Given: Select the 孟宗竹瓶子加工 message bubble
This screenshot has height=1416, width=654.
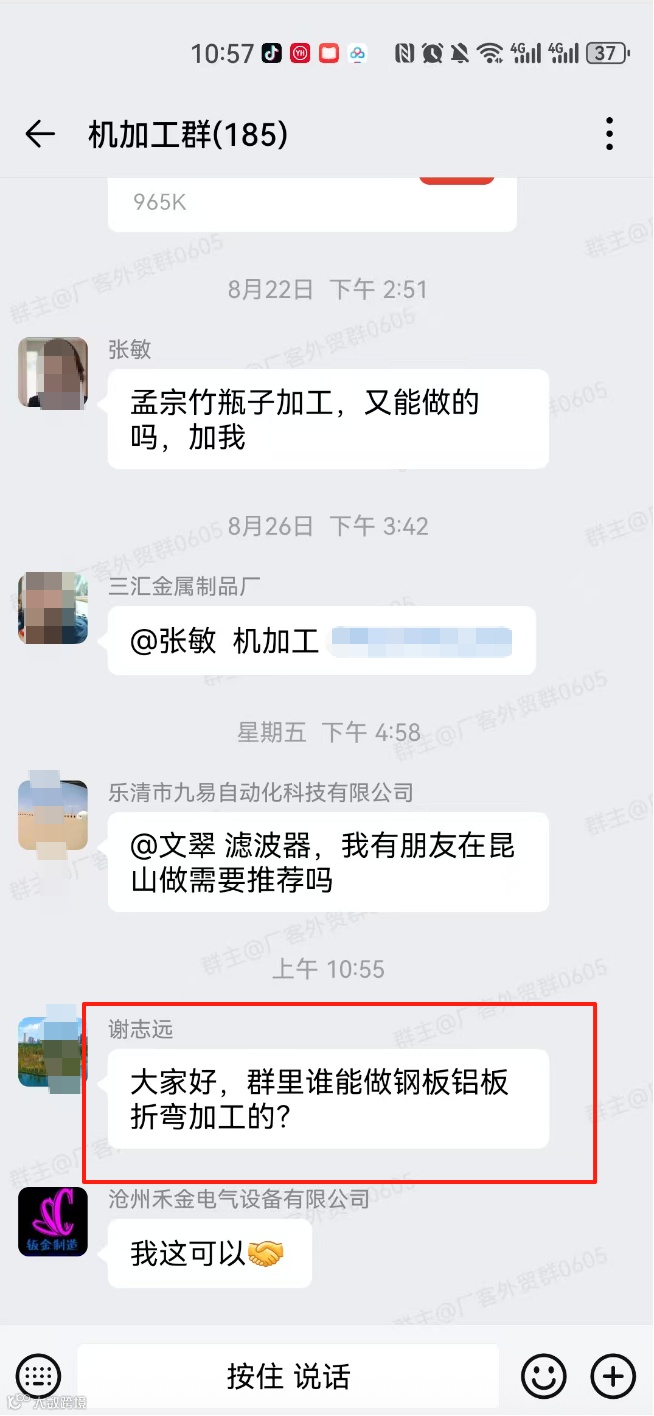Looking at the screenshot, I should (328, 419).
